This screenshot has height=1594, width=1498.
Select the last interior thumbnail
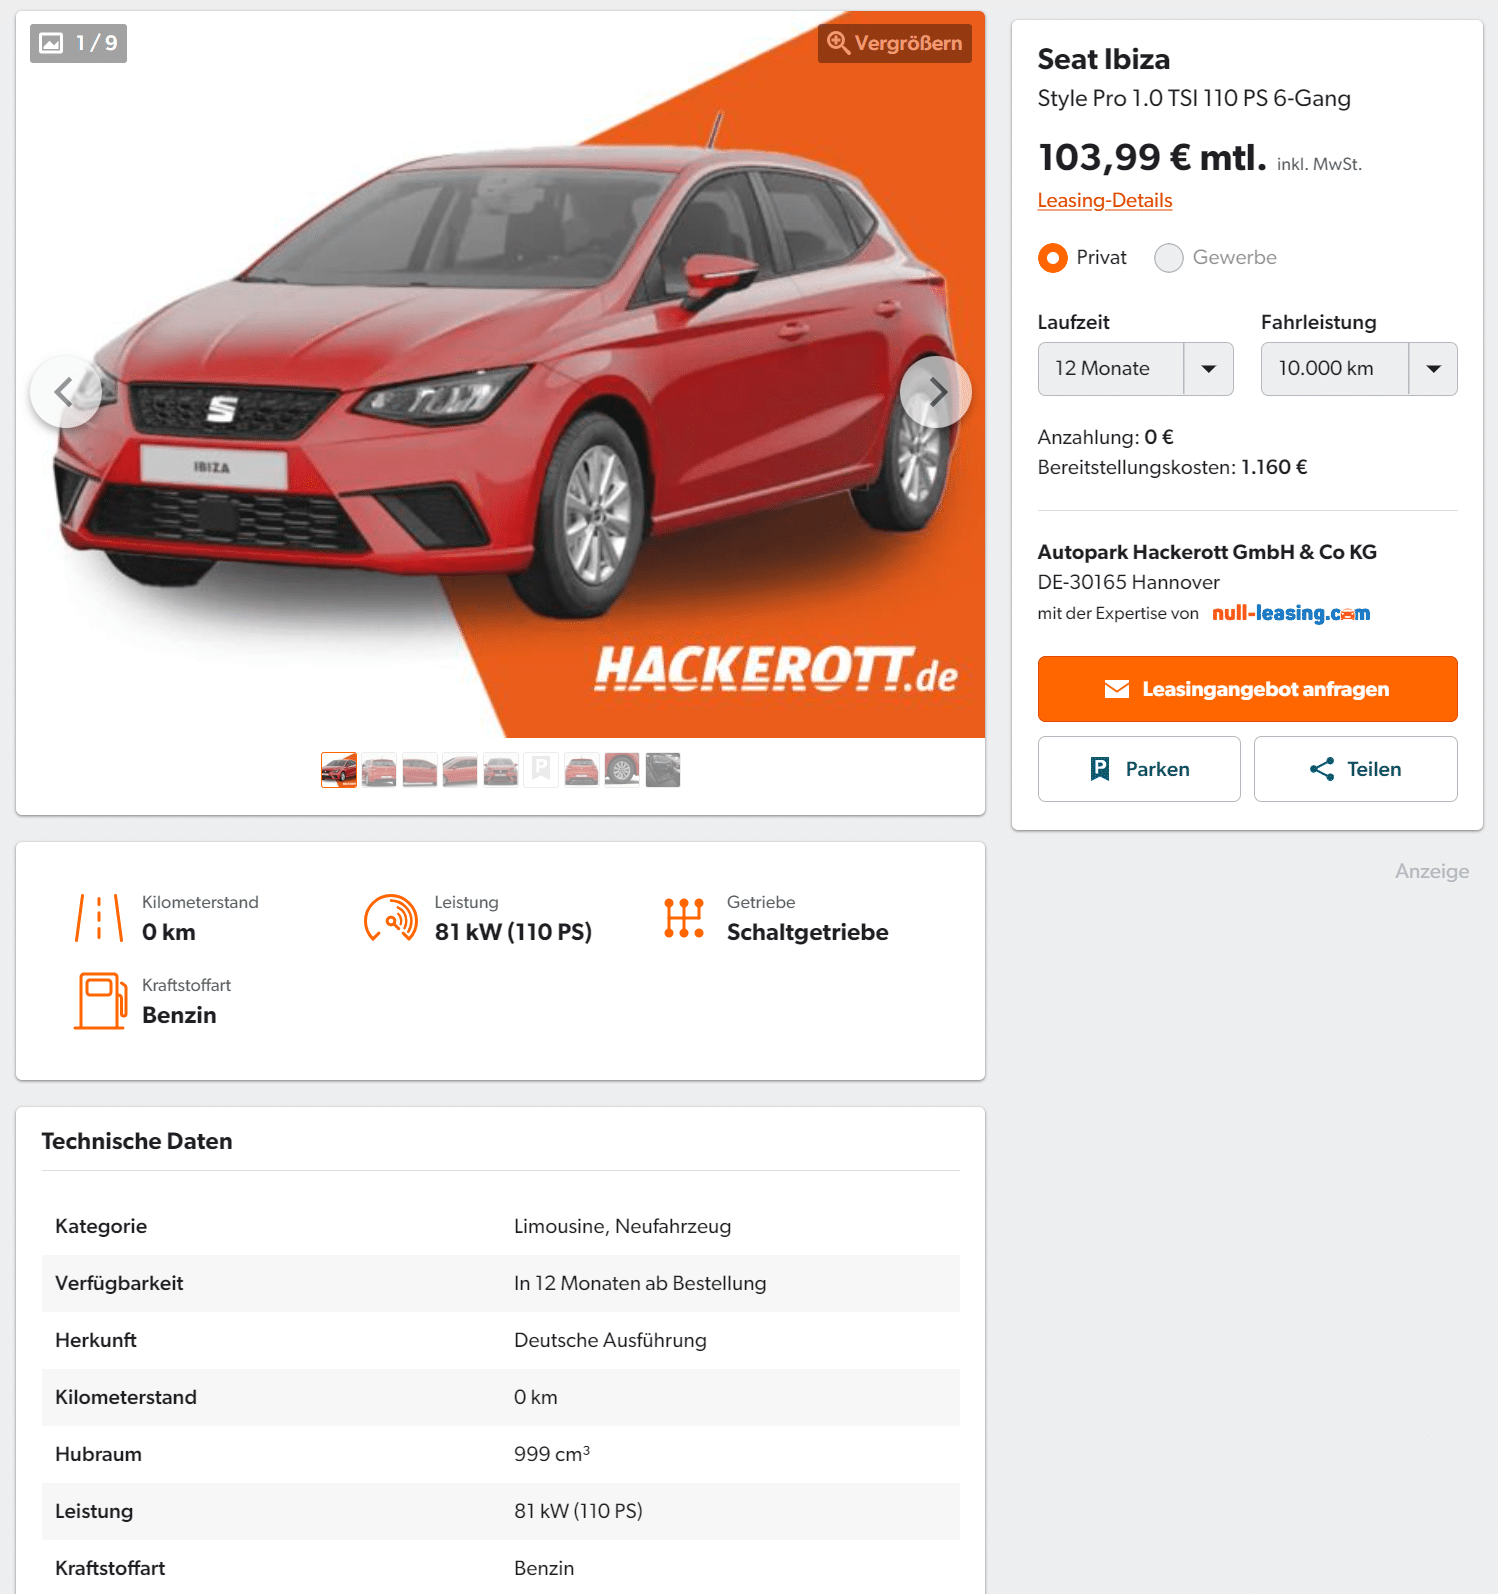663,770
